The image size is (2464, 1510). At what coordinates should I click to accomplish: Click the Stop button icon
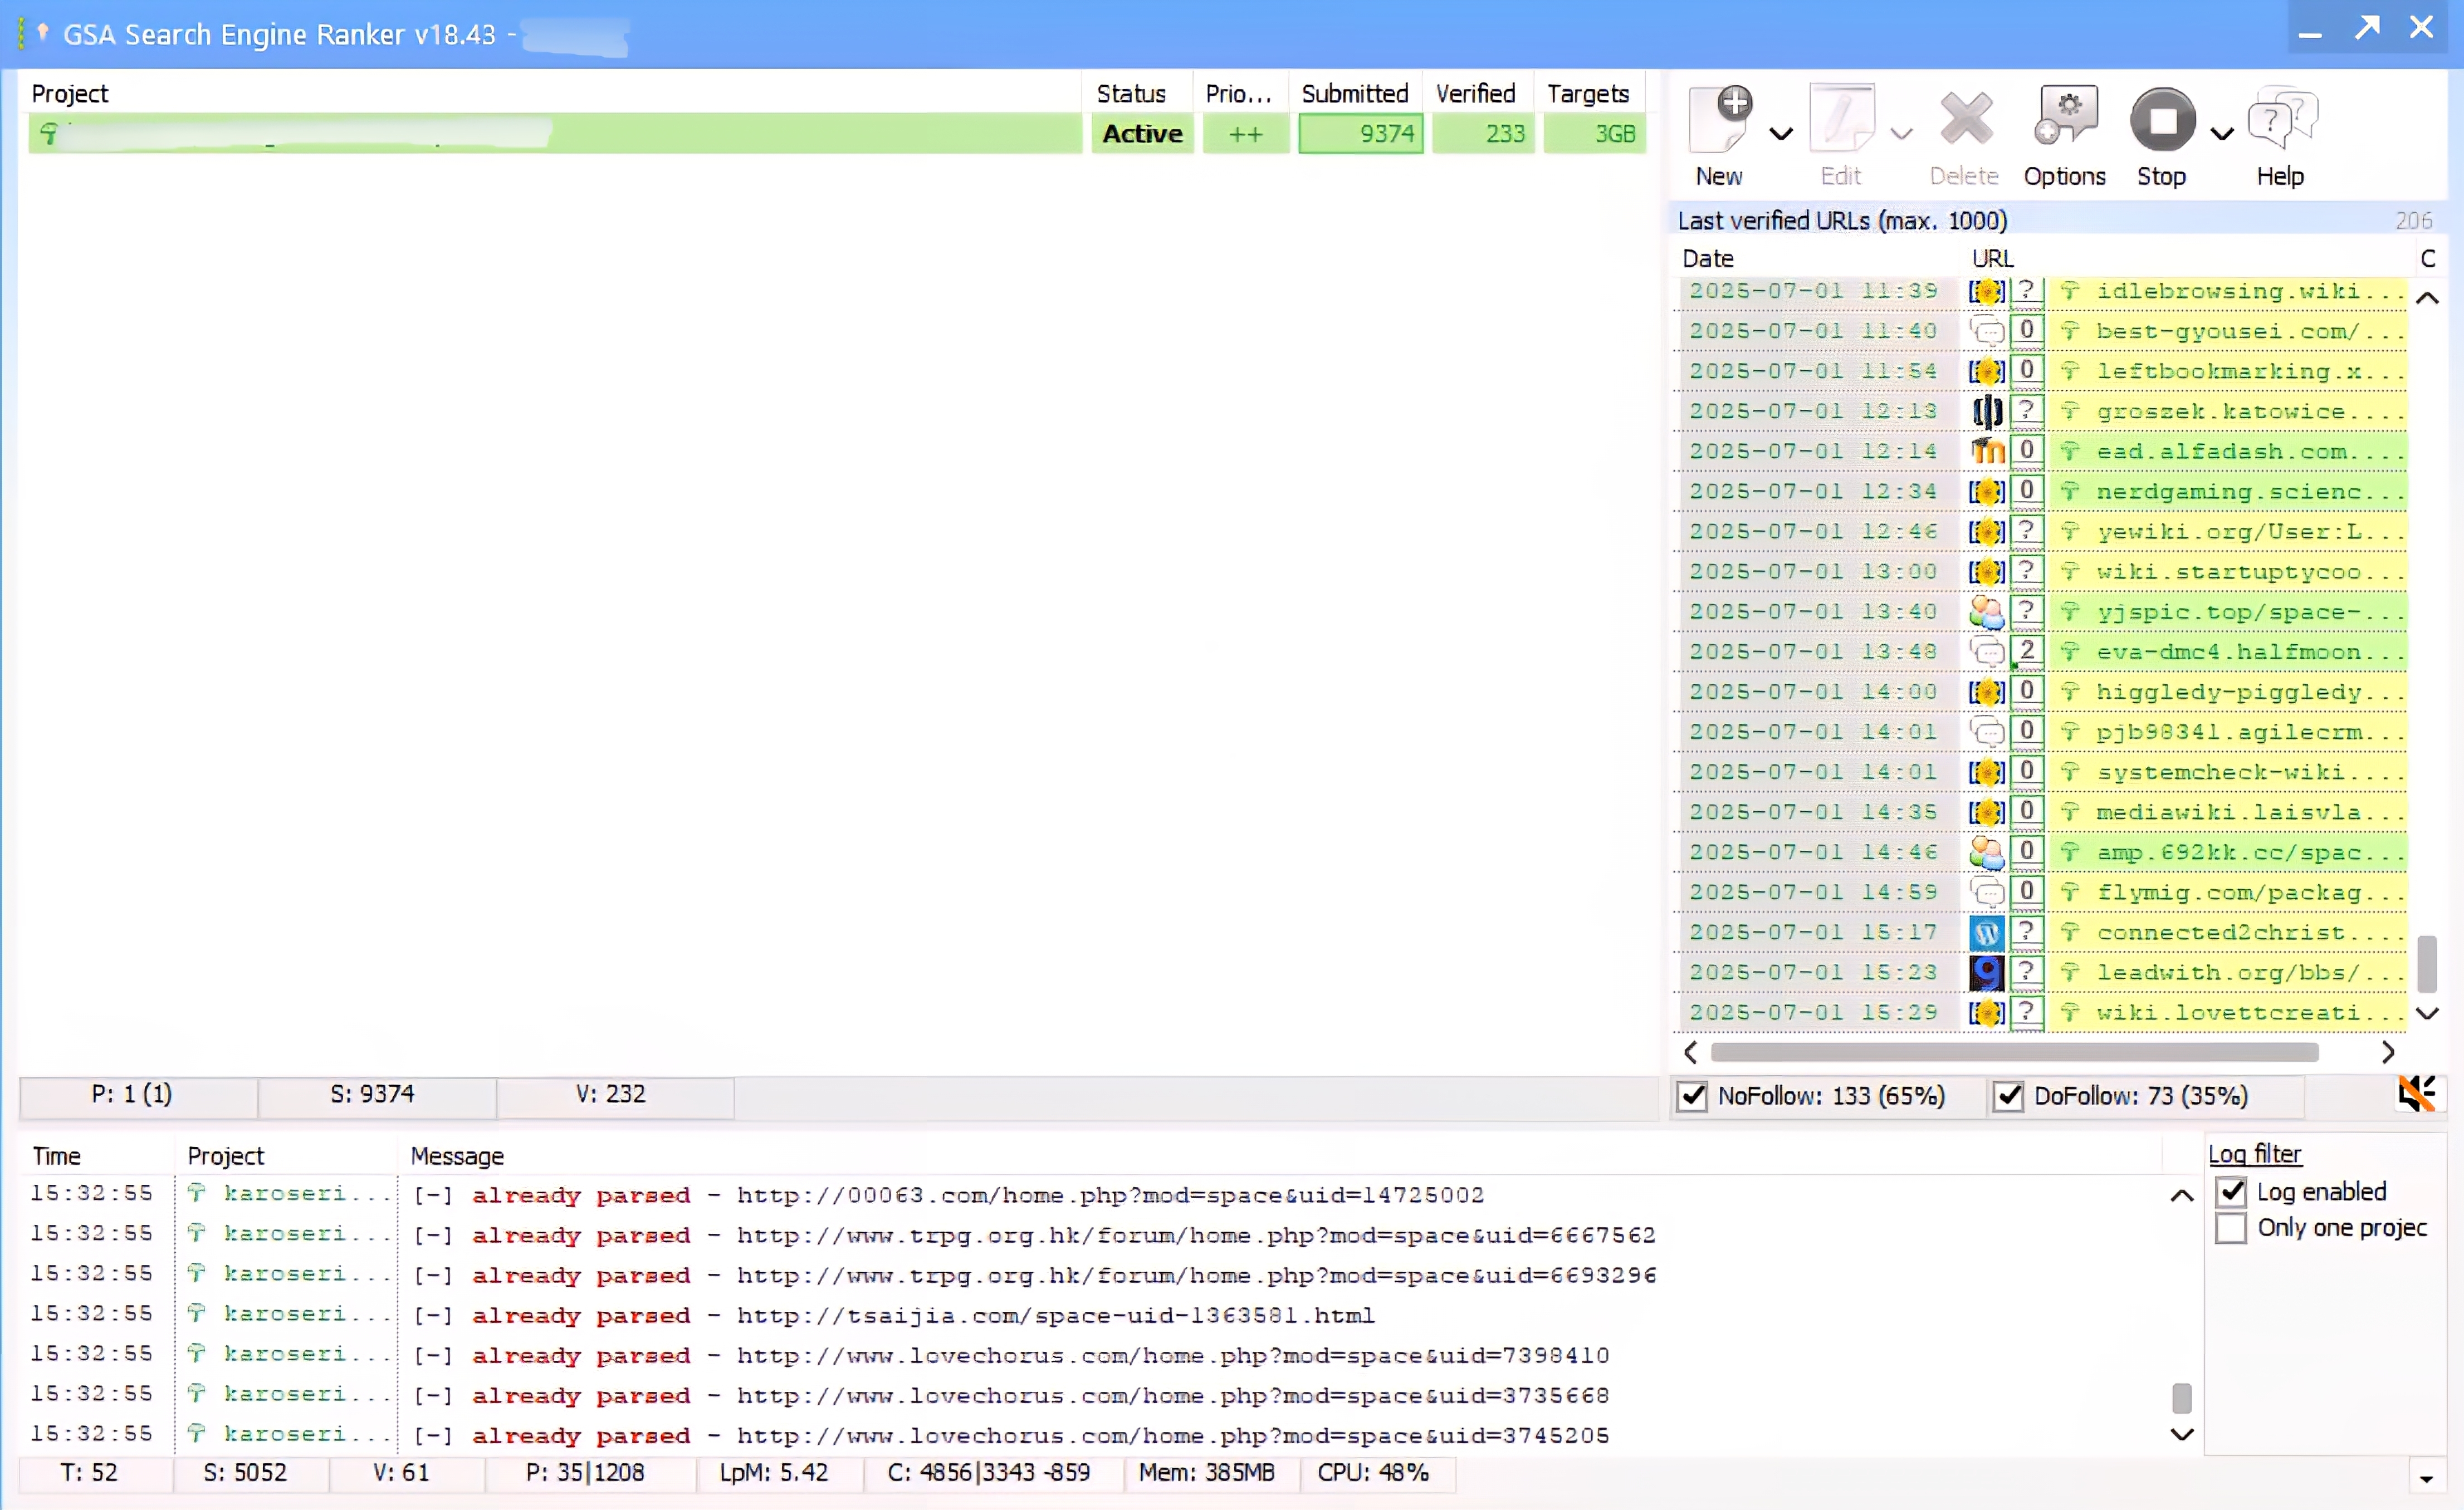2162,120
